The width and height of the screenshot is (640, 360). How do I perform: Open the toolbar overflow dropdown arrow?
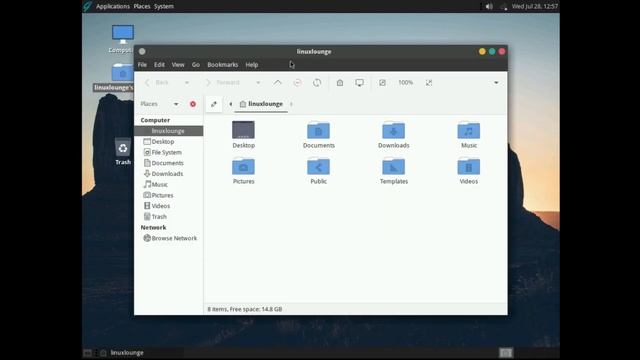coord(496,82)
